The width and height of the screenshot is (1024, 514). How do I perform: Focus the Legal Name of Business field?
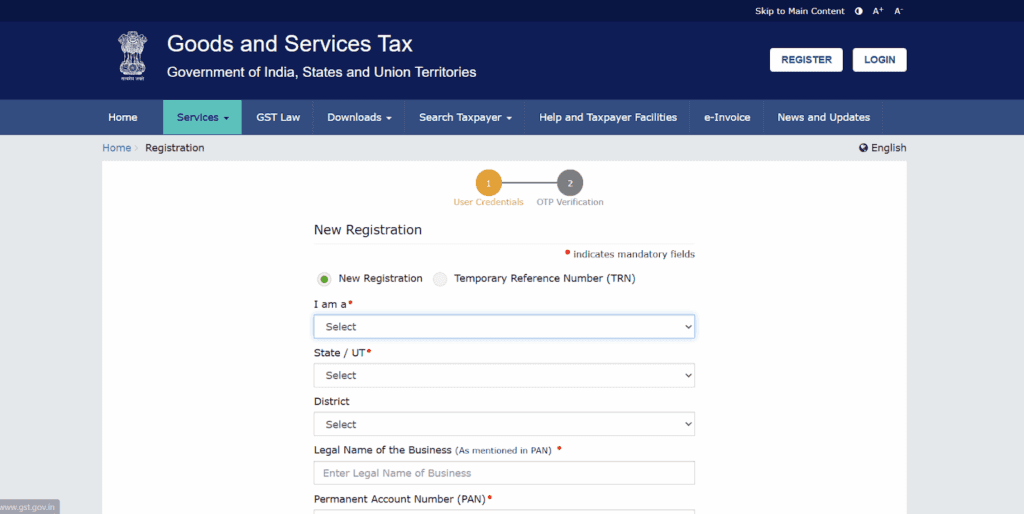(x=504, y=473)
